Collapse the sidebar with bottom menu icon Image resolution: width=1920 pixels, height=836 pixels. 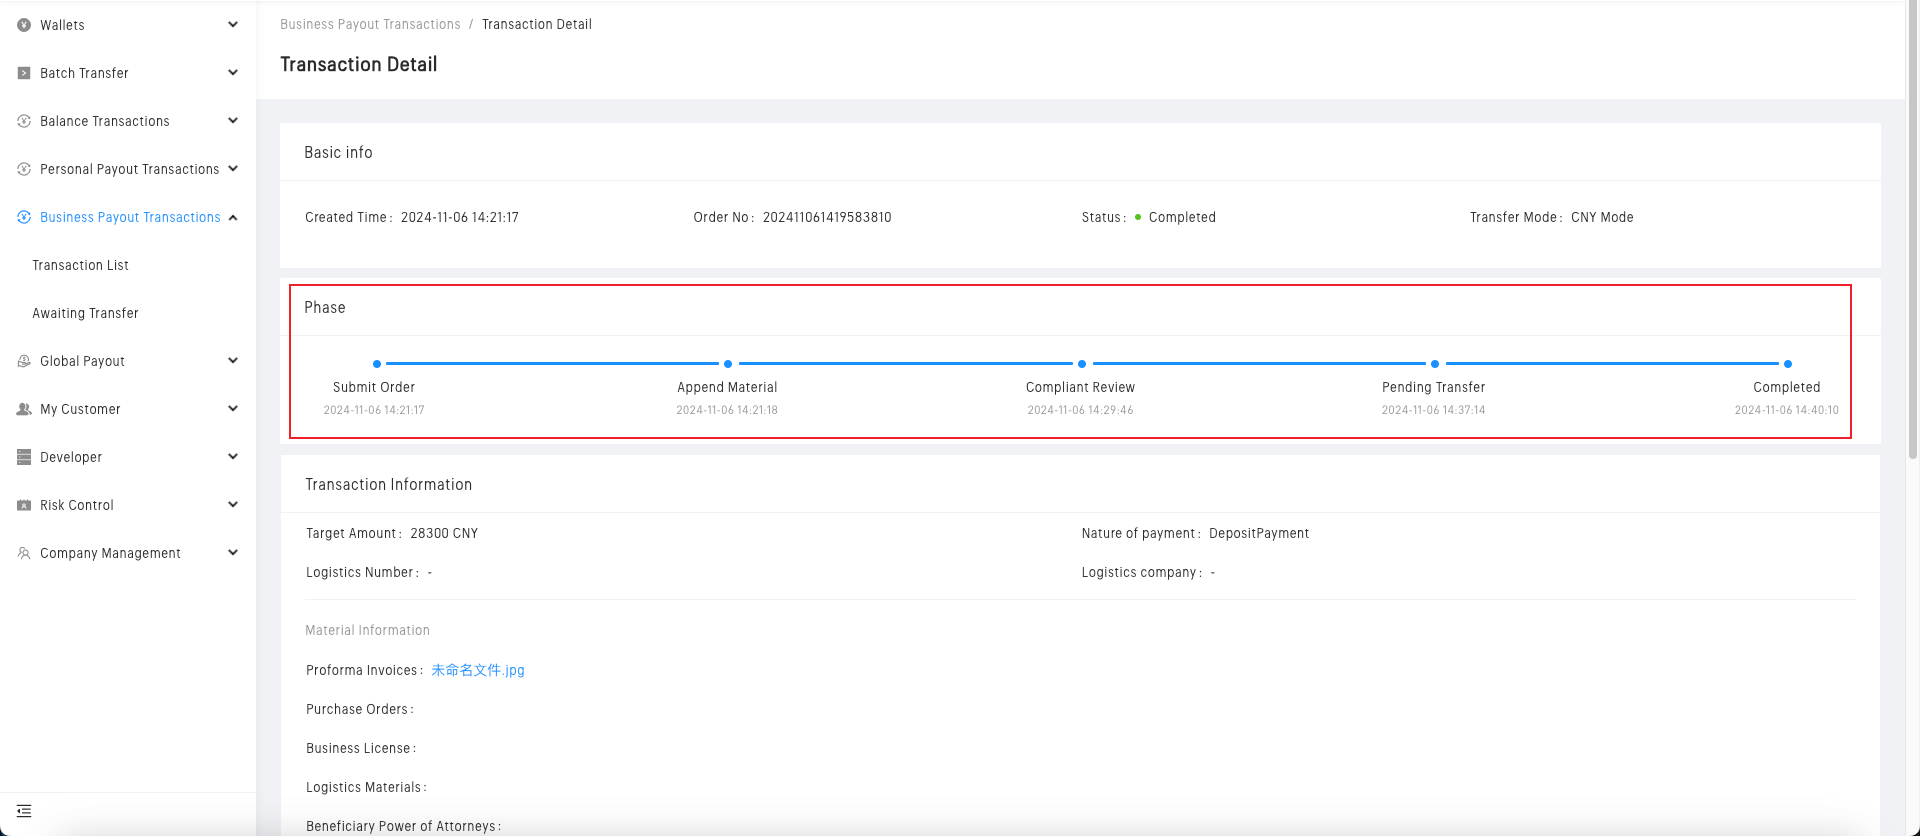tap(24, 811)
